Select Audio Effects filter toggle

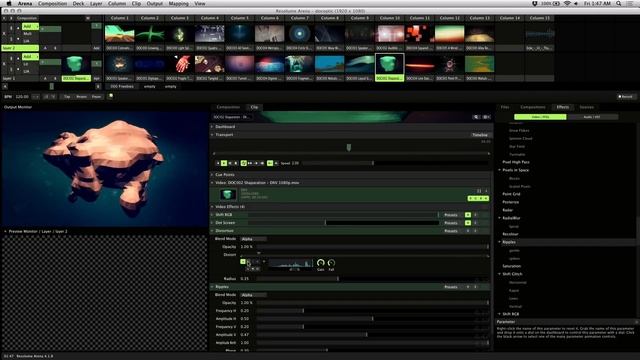click(592, 117)
